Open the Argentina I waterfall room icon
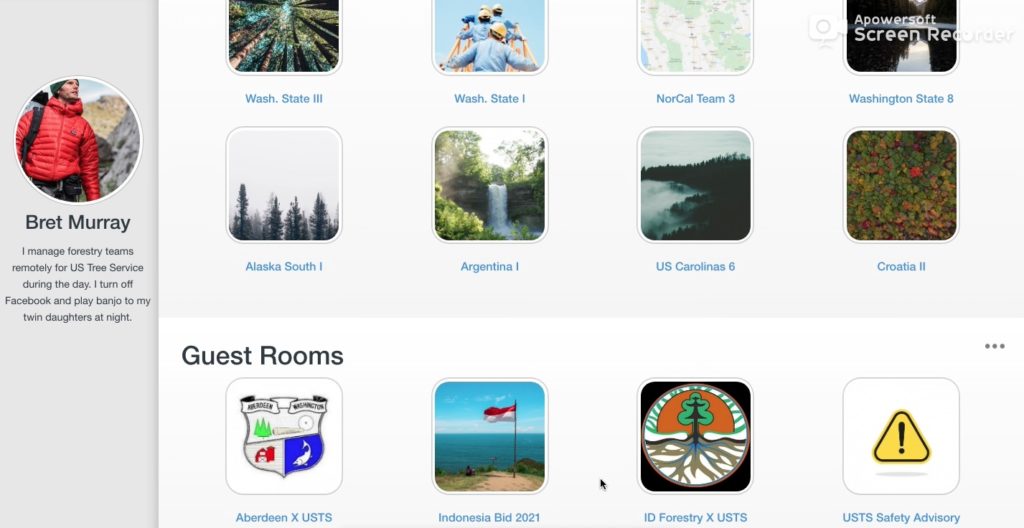Screen dimensions: 1024x528 click(490, 185)
